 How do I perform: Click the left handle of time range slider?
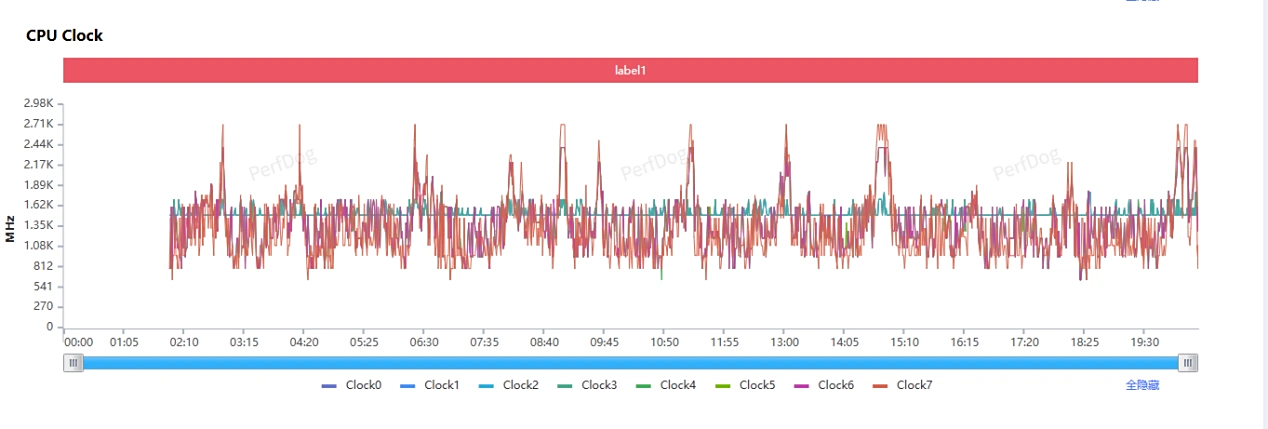(74, 363)
